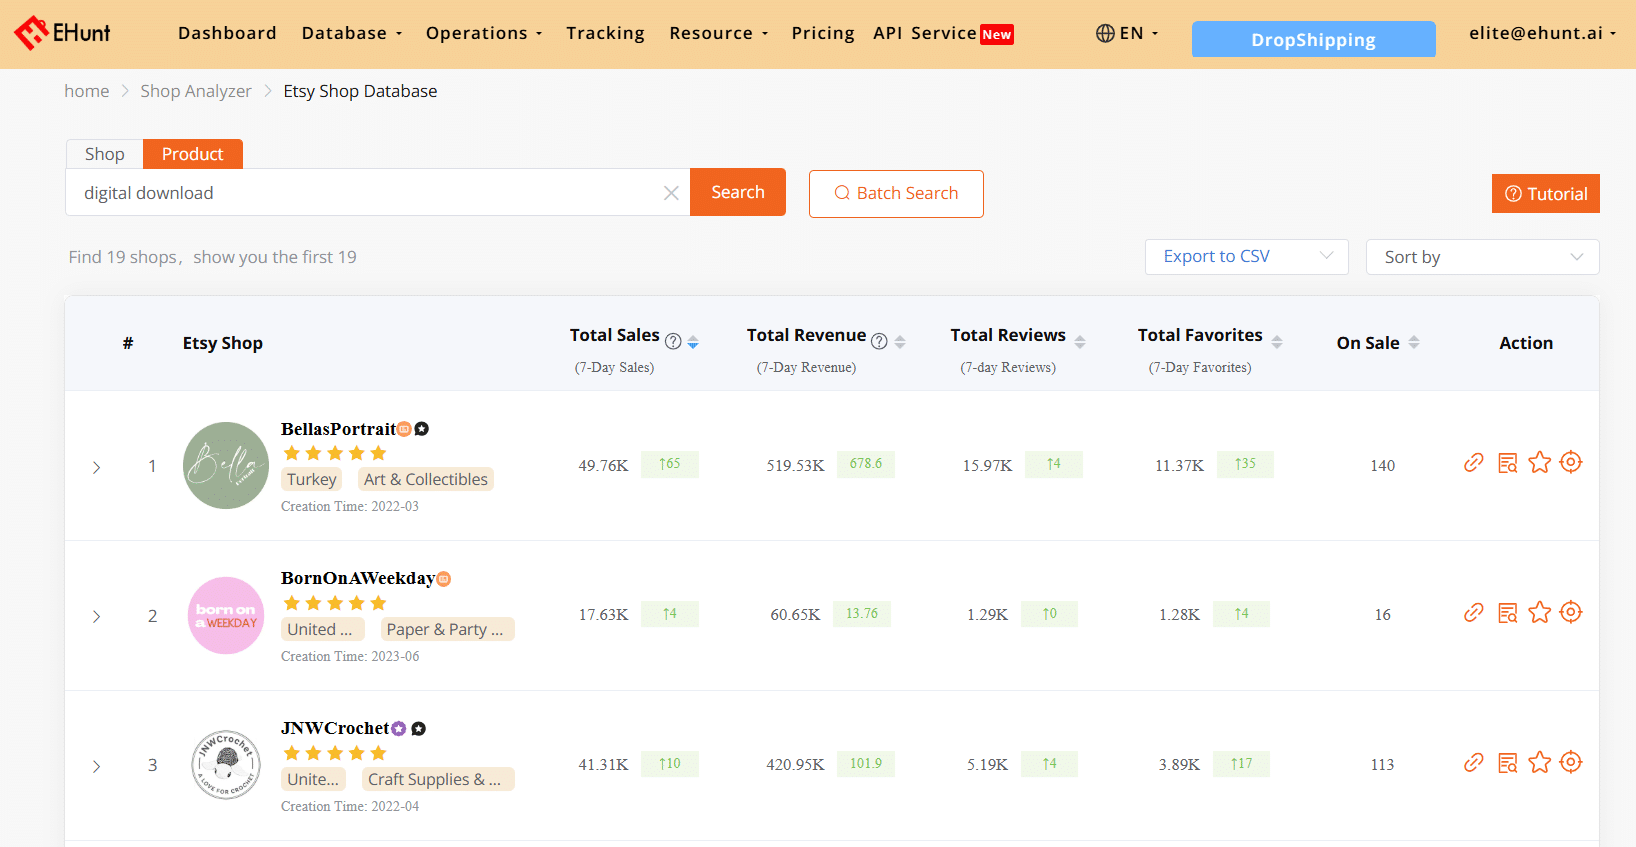Click Craft Supplies & category tag
Screen dimensions: 1636x847
(x=438, y=779)
